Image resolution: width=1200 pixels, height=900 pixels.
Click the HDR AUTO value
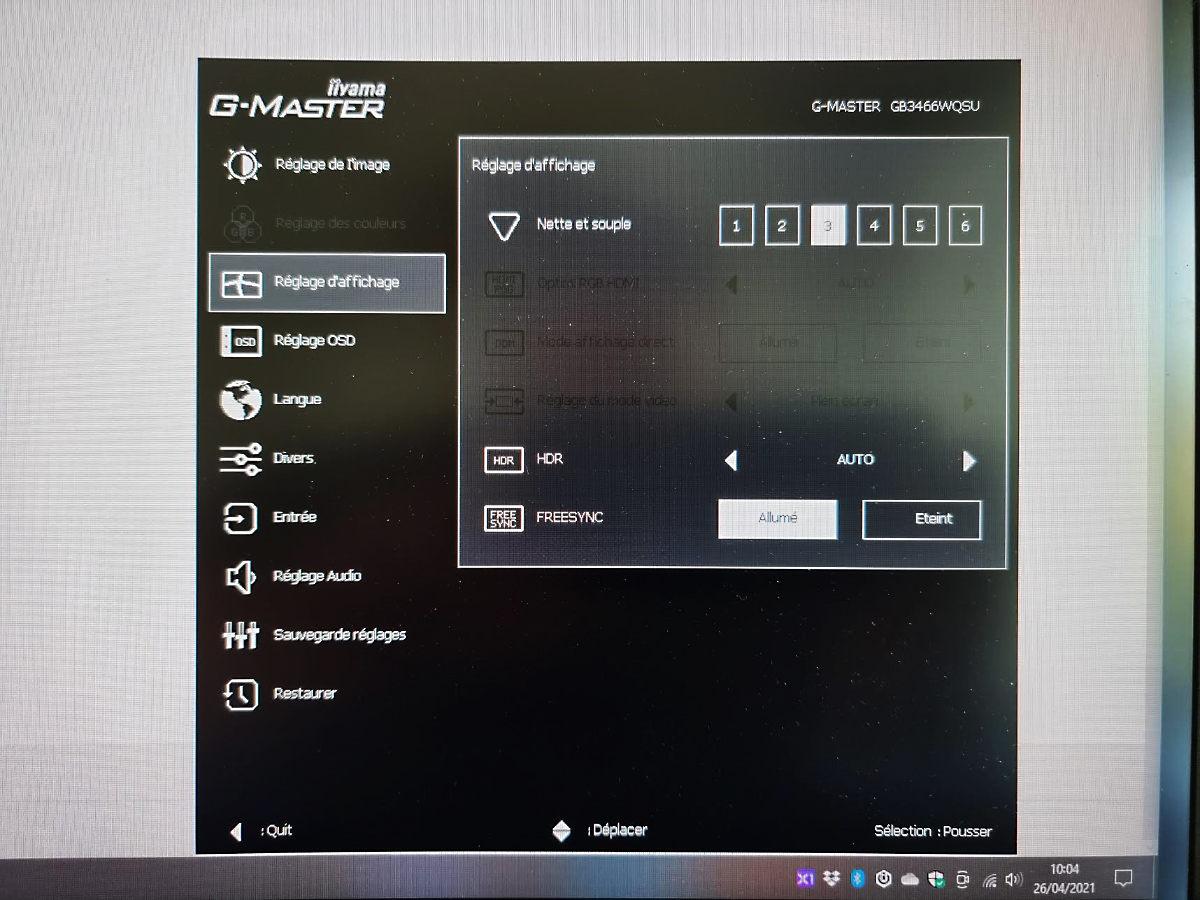(x=855, y=460)
